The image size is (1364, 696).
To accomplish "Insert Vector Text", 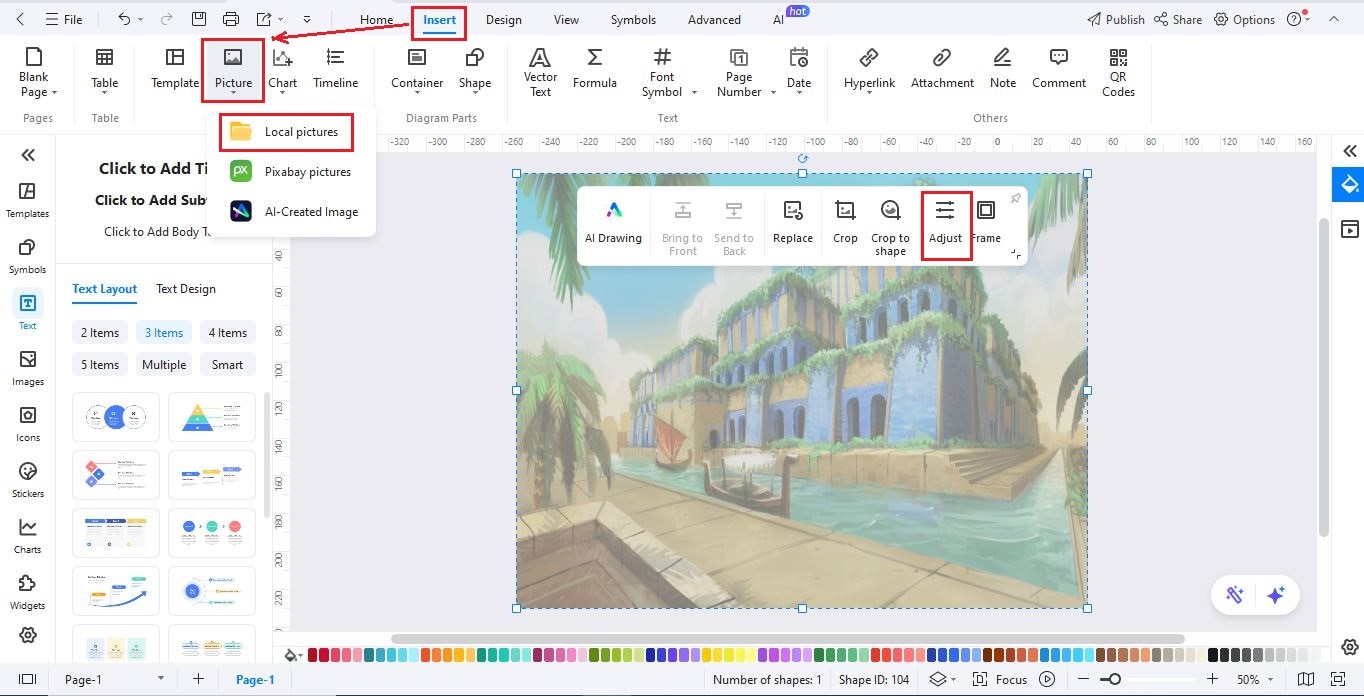I will pos(540,72).
